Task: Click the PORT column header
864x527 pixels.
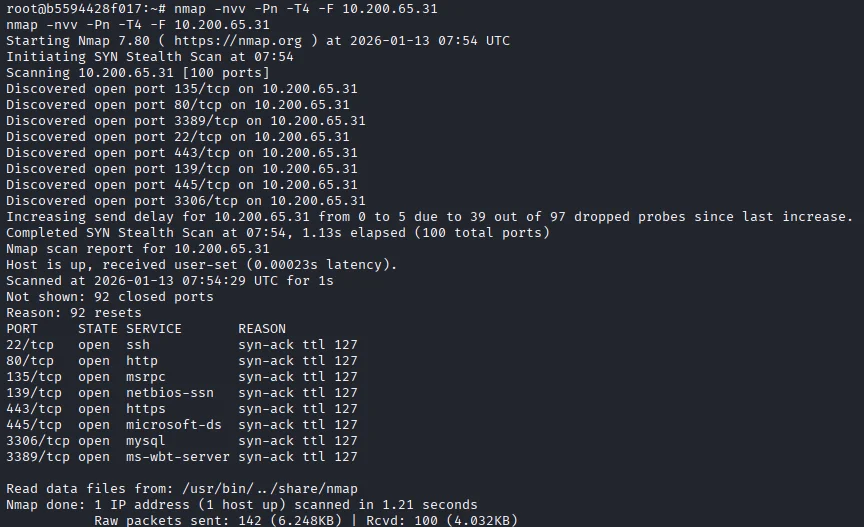Action: pyautogui.click(x=22, y=329)
